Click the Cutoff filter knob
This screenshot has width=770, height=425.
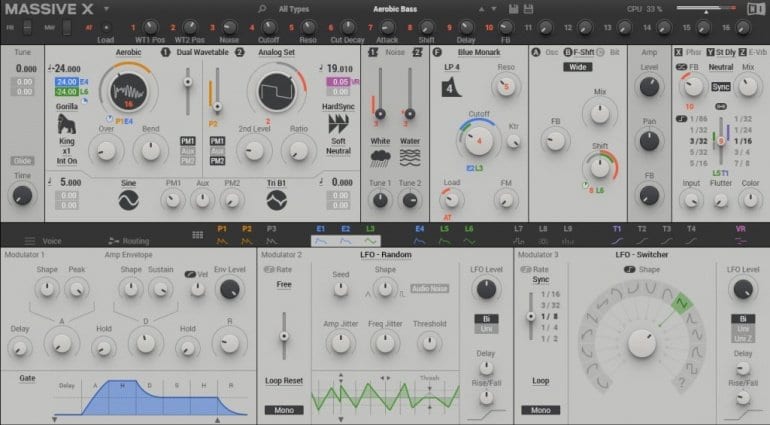tap(479, 141)
